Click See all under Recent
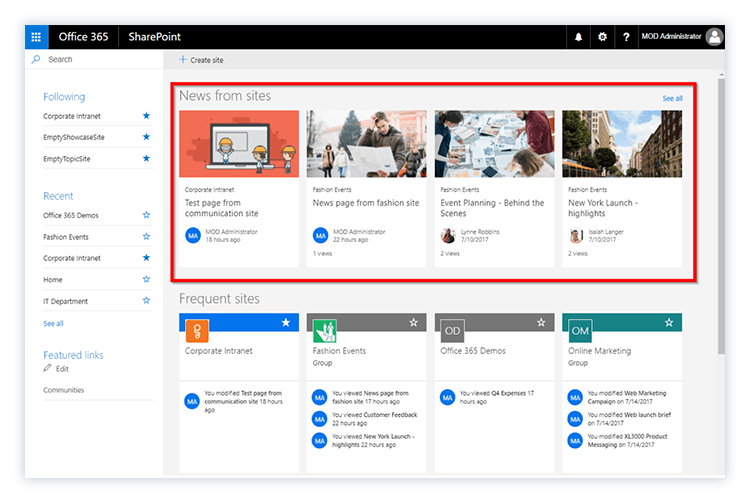This screenshot has height=503, width=750. [x=53, y=324]
